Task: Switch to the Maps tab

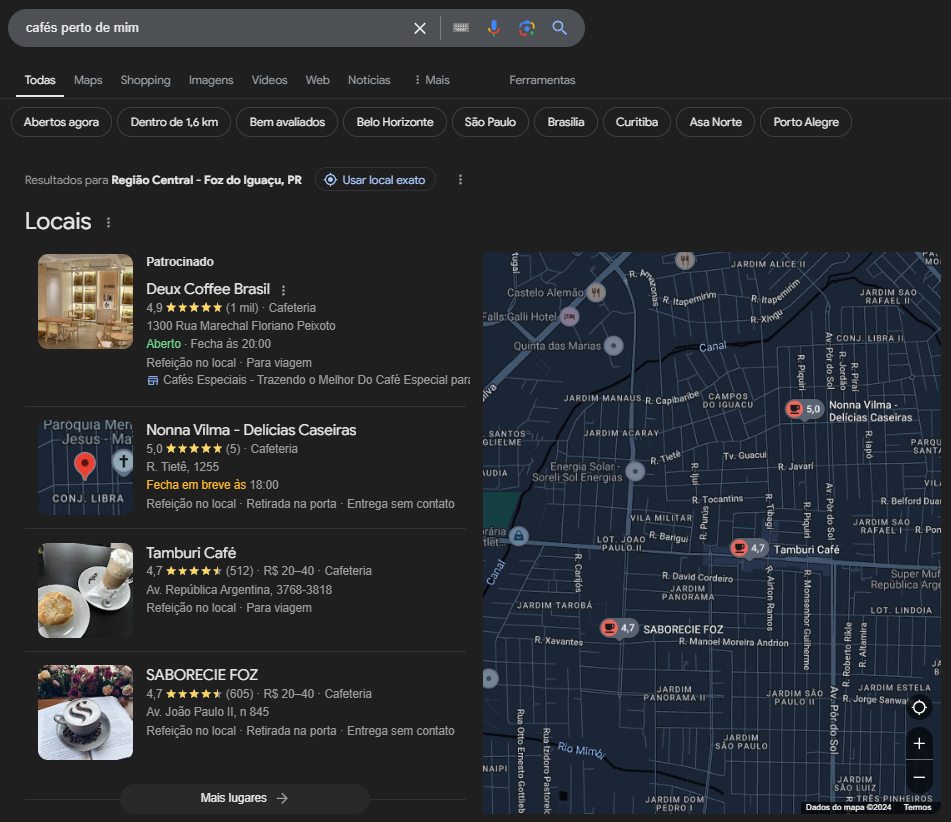Action: coord(88,80)
